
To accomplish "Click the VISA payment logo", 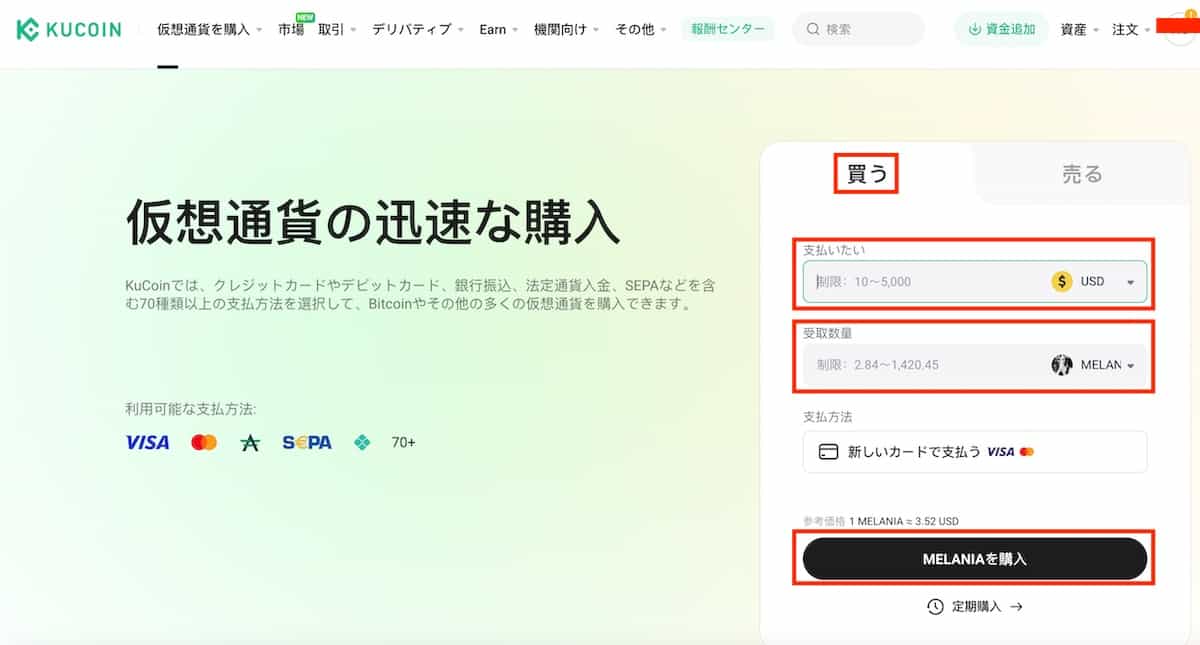I will [147, 442].
